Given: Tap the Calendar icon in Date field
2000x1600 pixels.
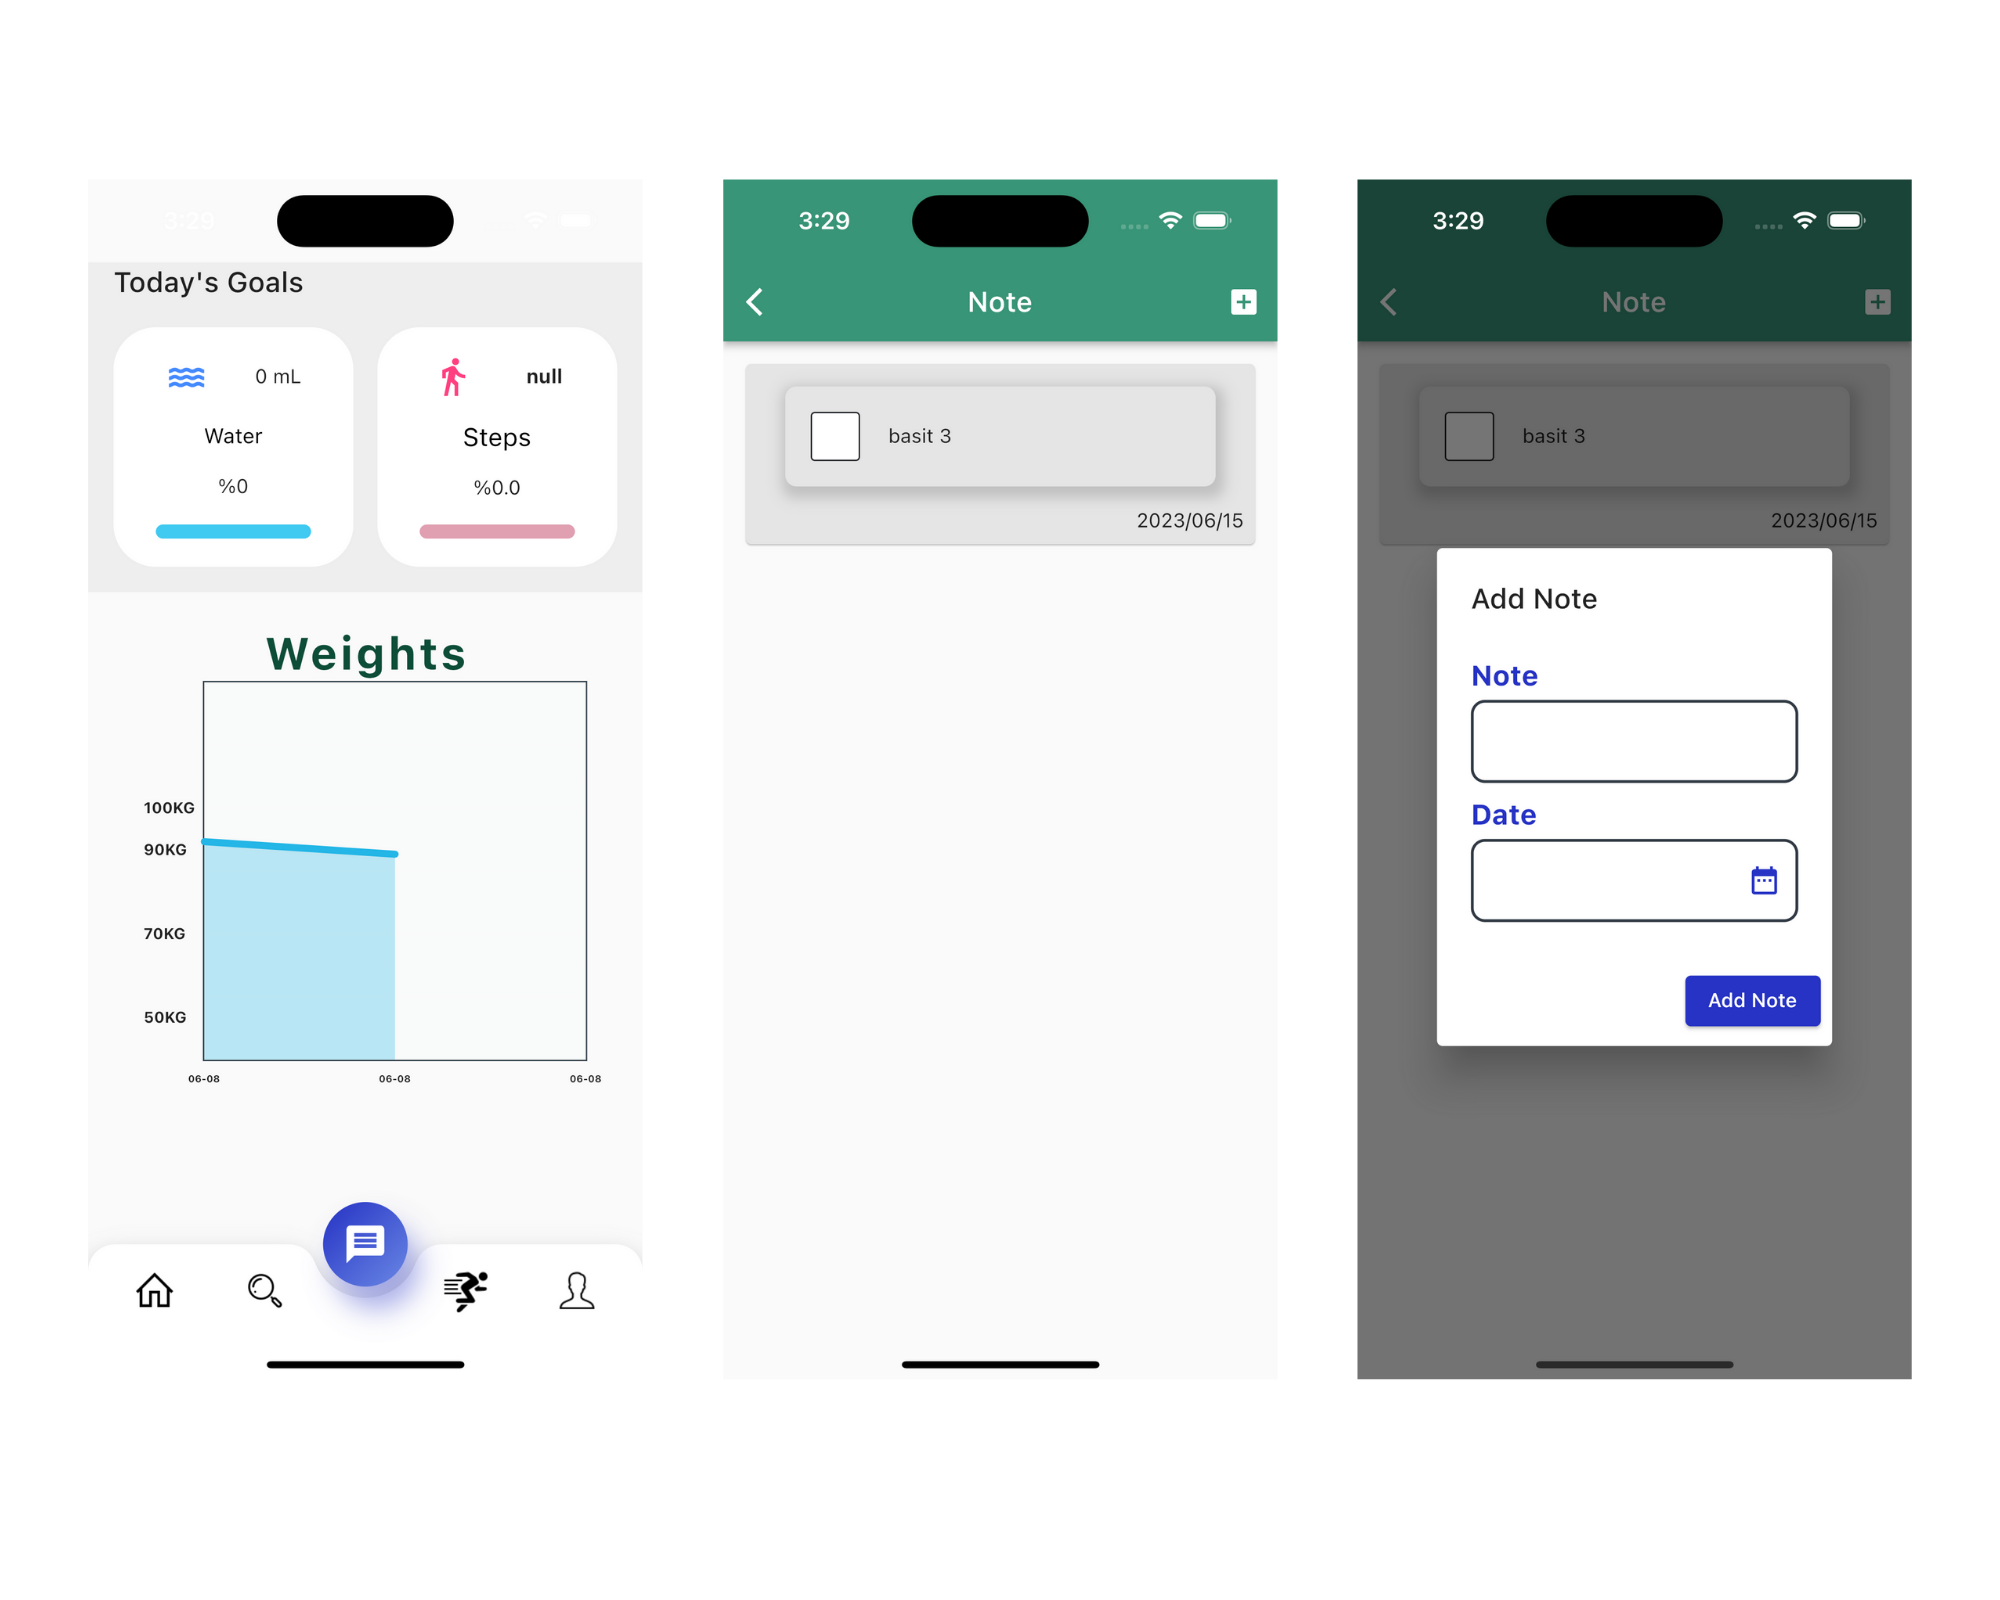Looking at the screenshot, I should [1763, 882].
